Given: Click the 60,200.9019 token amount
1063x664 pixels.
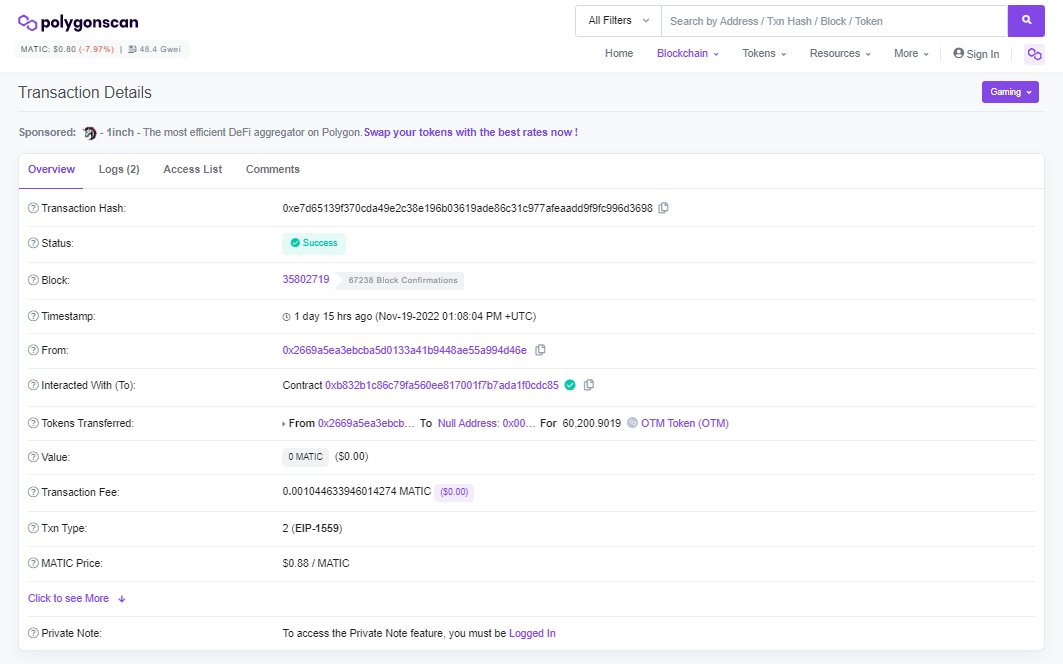Looking at the screenshot, I should point(592,423).
